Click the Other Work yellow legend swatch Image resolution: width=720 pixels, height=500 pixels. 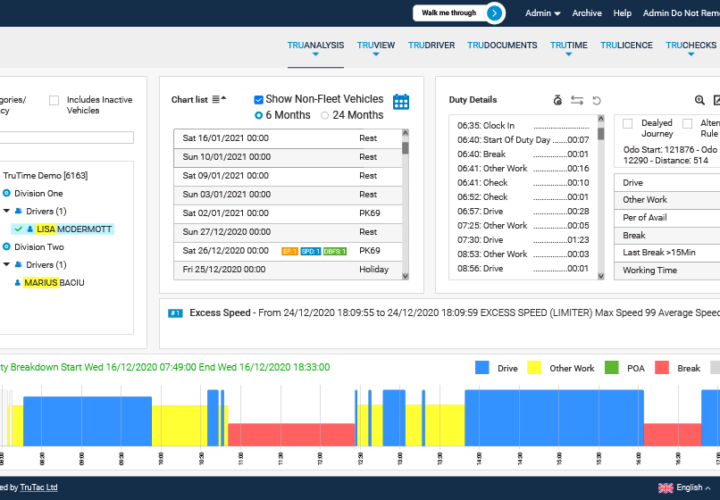[534, 368]
